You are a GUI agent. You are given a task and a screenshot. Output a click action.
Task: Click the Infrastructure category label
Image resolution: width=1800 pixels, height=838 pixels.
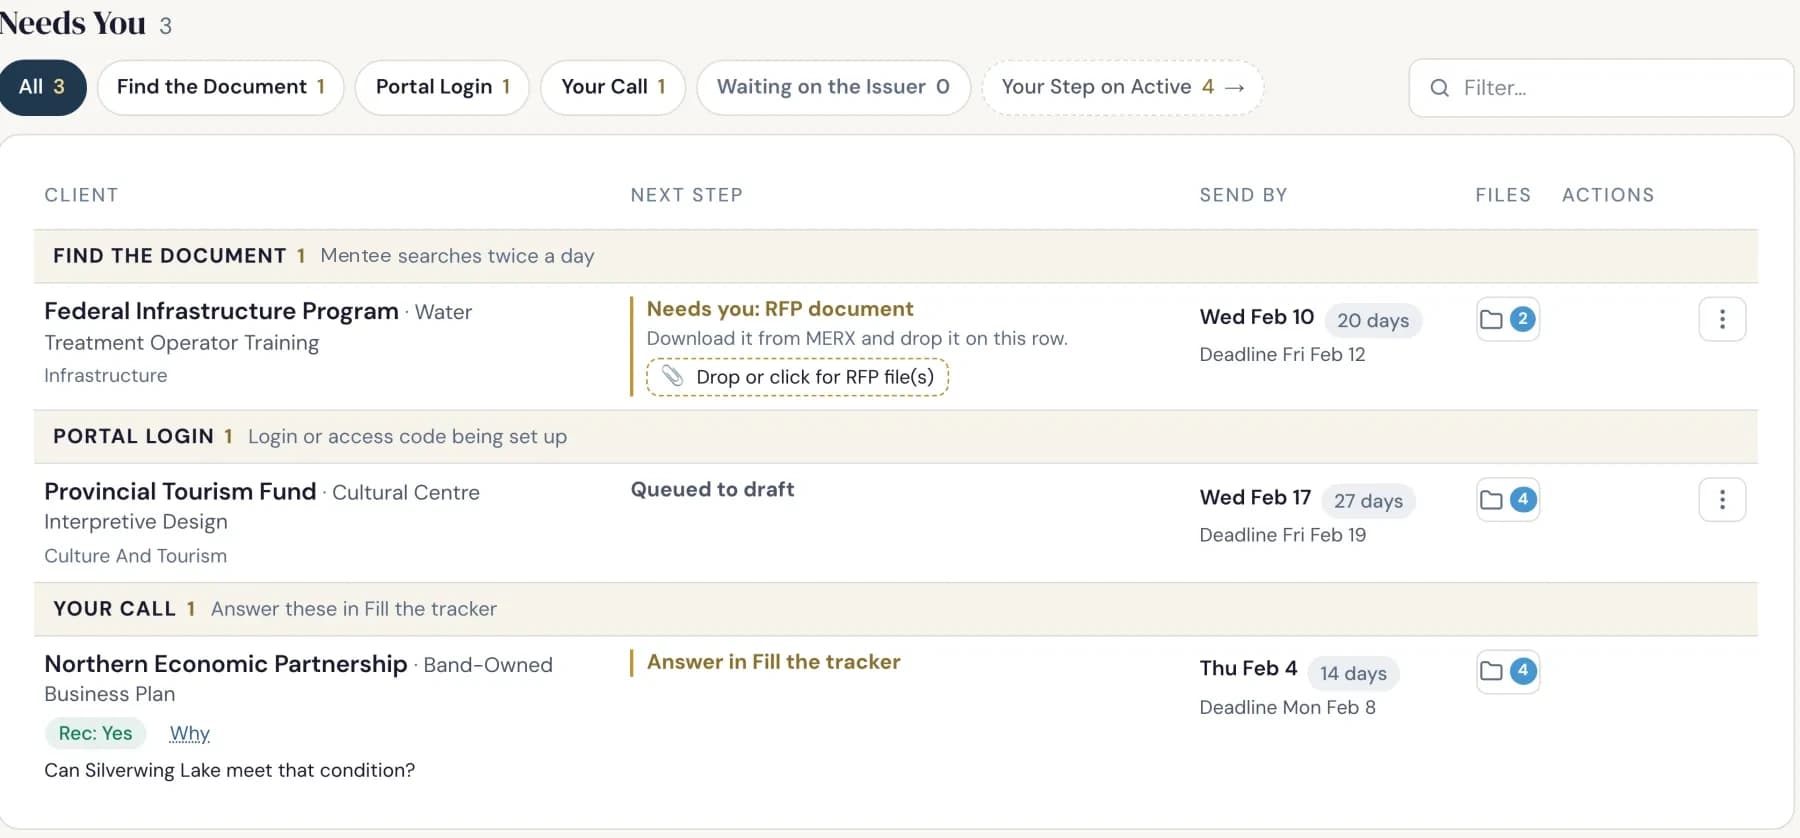click(x=106, y=375)
